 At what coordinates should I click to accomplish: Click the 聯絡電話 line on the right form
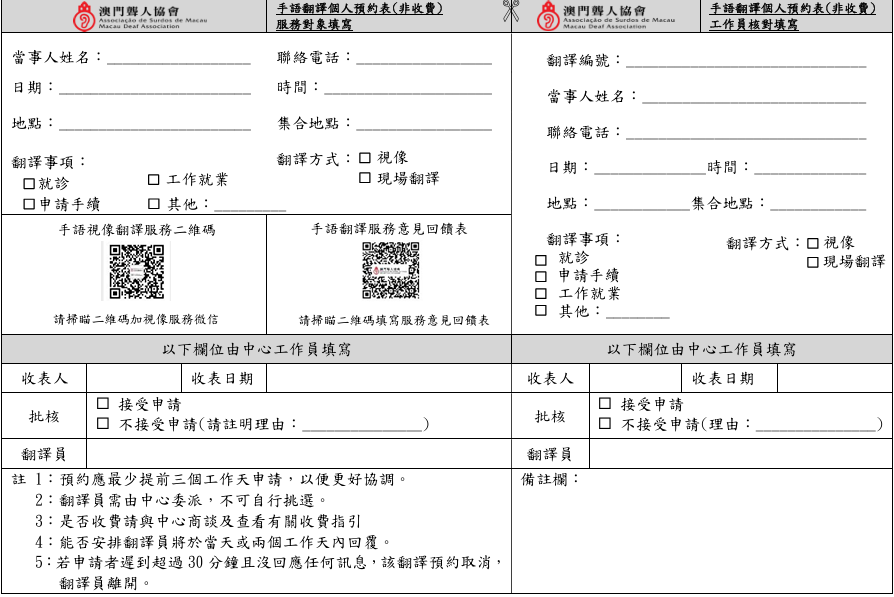pos(745,135)
